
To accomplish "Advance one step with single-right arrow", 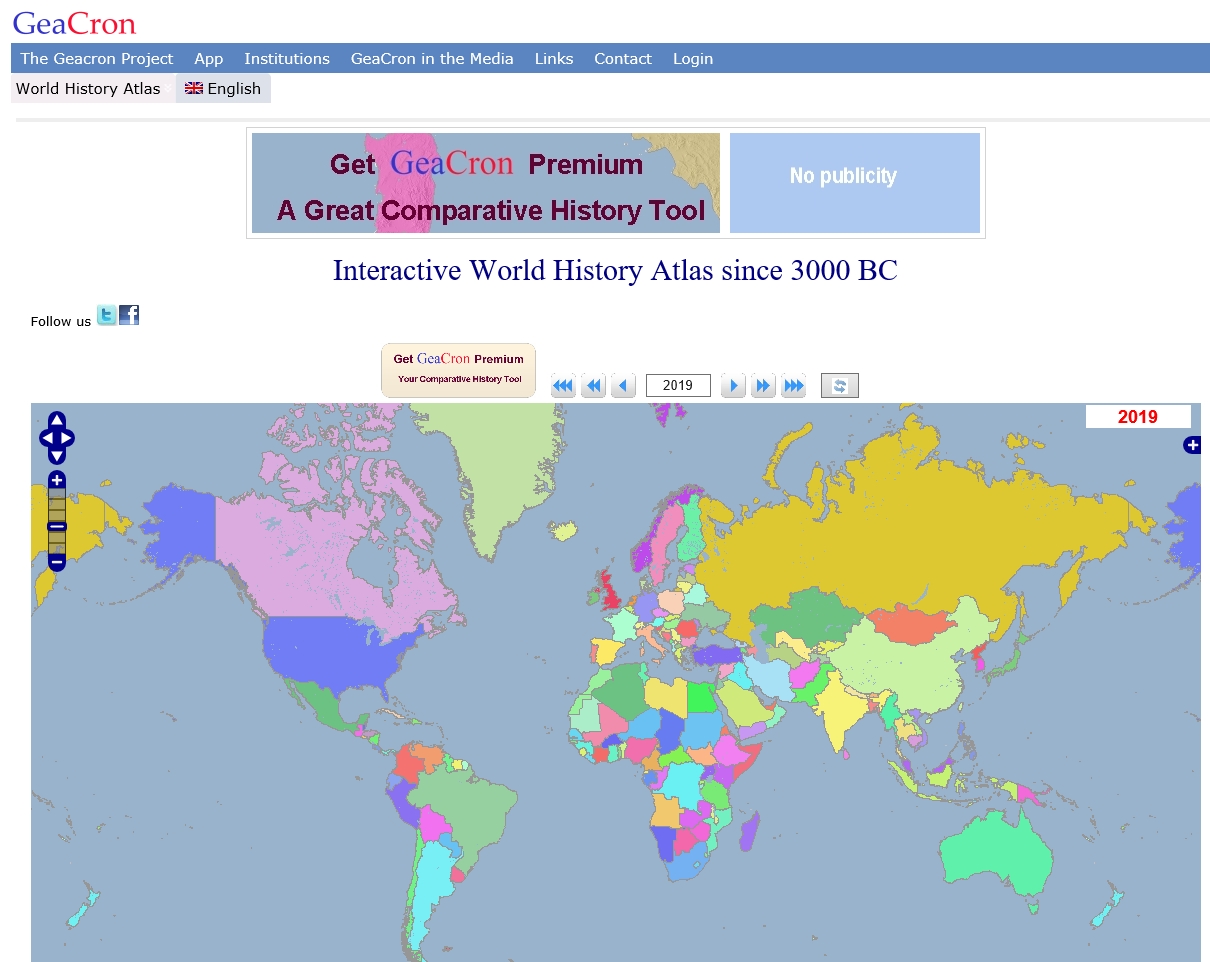I will [x=733, y=386].
